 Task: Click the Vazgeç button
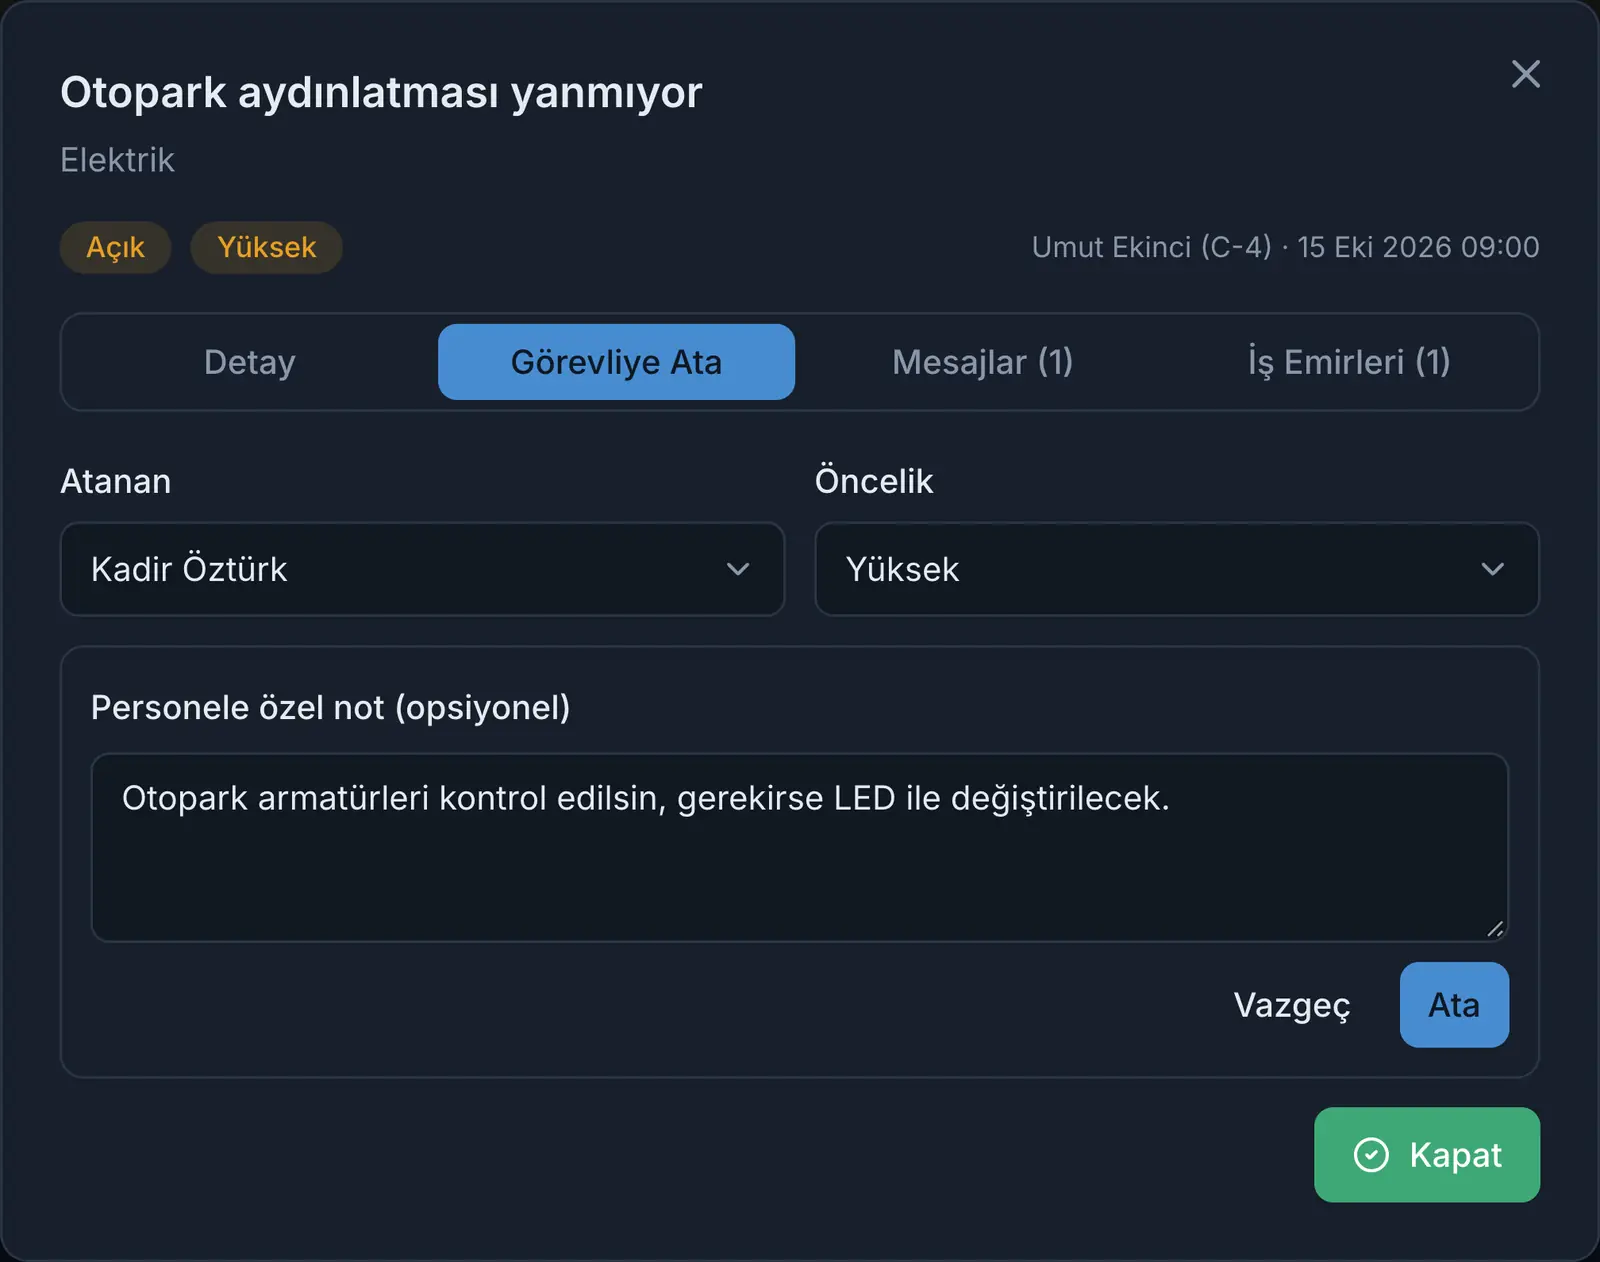[x=1292, y=1005]
